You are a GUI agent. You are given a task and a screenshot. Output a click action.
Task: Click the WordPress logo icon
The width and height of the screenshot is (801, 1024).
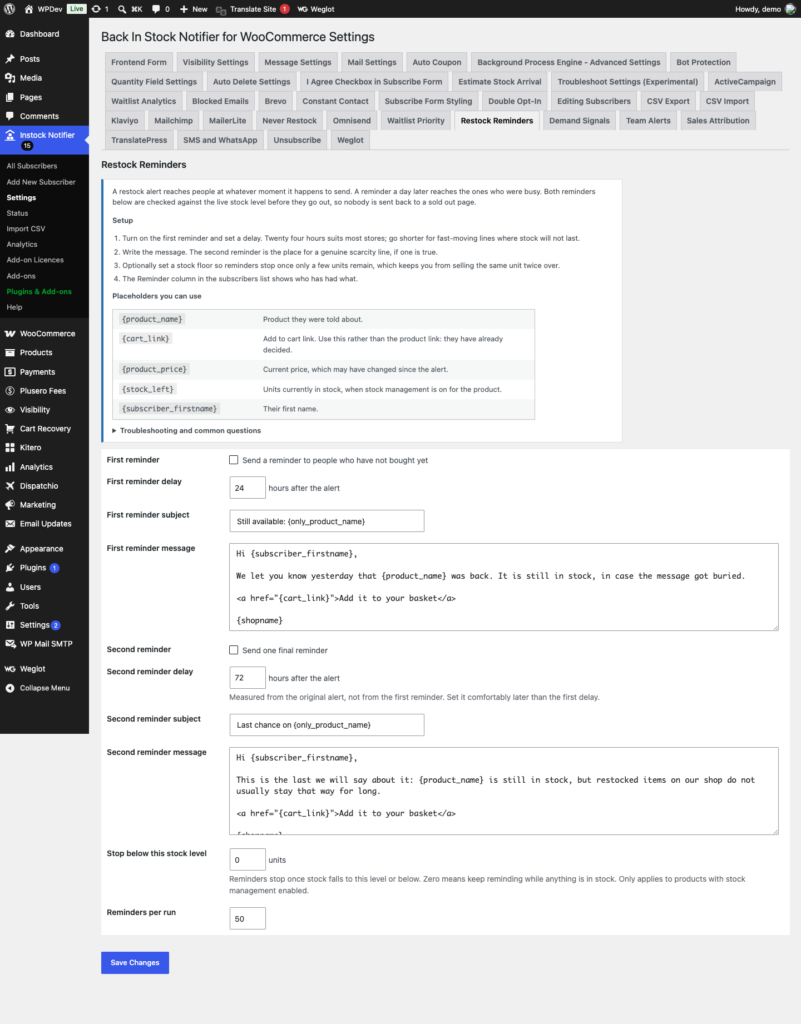(10, 9)
